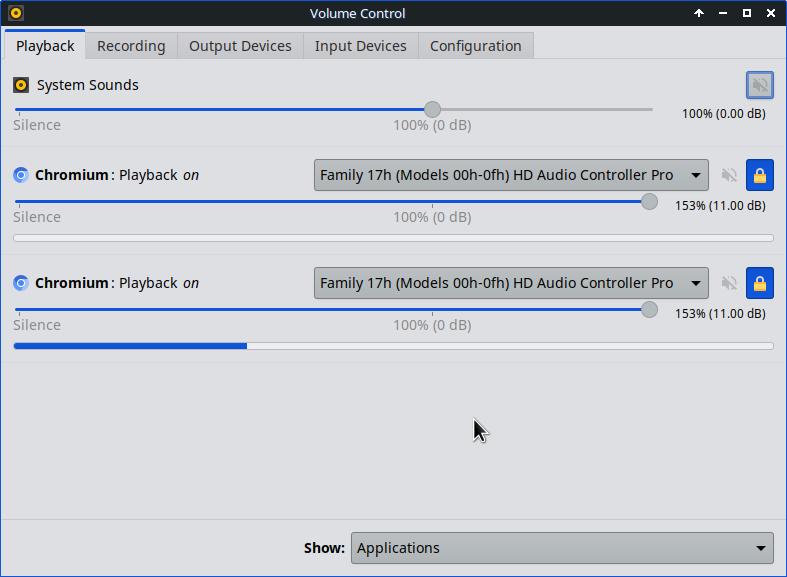Toggle channel lock on second Chromium stream
This screenshot has height=577, width=787.
click(x=759, y=283)
